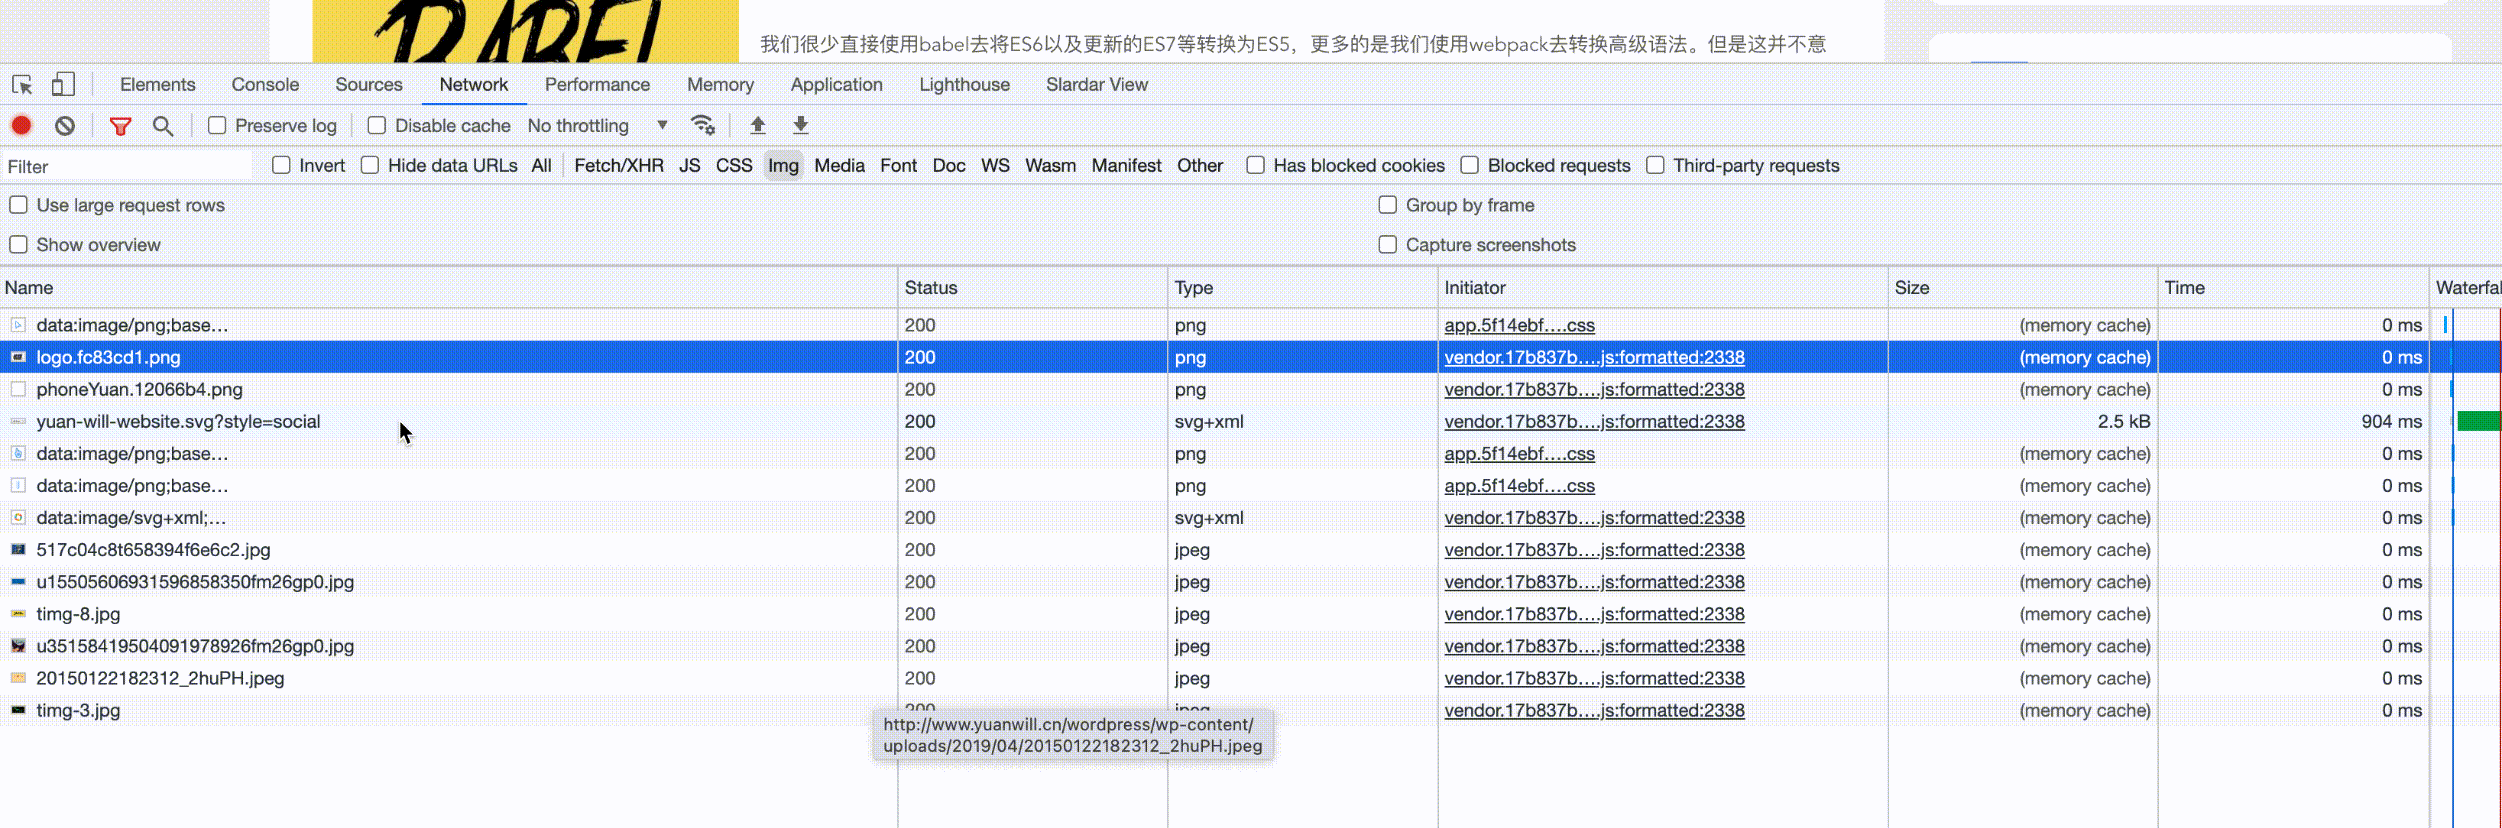Enable Hide data URLs checkbox

(x=370, y=165)
